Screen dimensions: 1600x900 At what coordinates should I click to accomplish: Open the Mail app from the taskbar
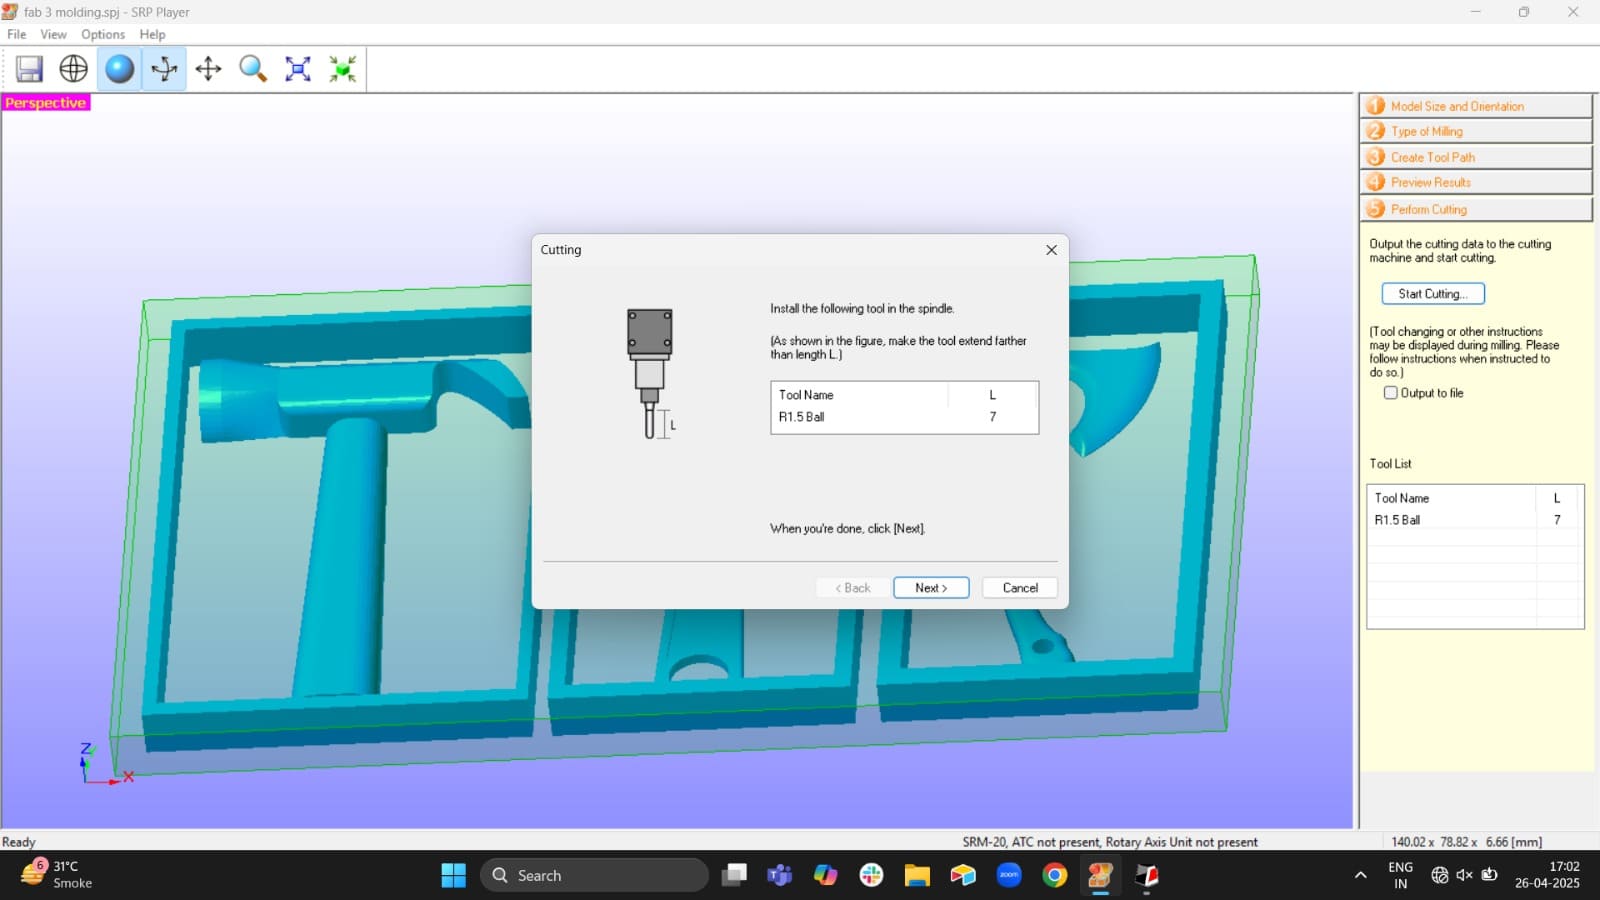(963, 876)
